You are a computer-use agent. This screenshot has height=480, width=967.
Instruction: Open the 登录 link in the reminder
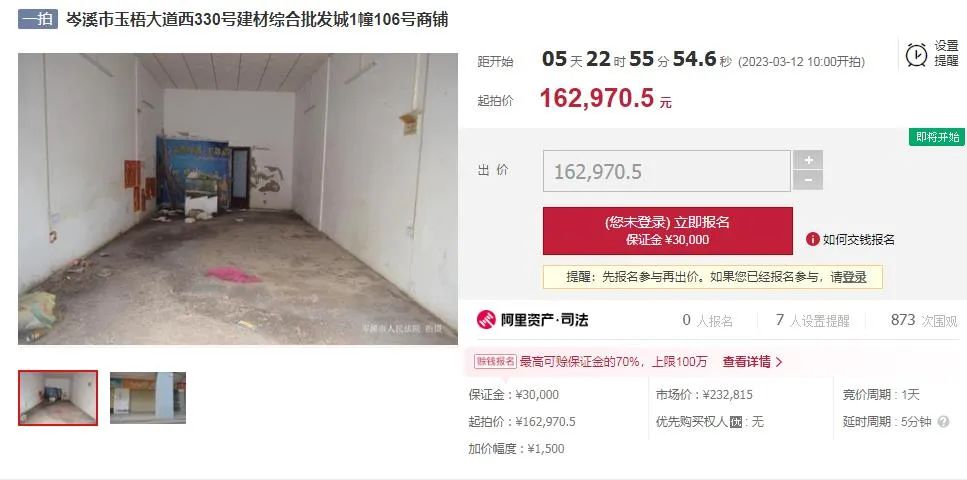(x=855, y=277)
